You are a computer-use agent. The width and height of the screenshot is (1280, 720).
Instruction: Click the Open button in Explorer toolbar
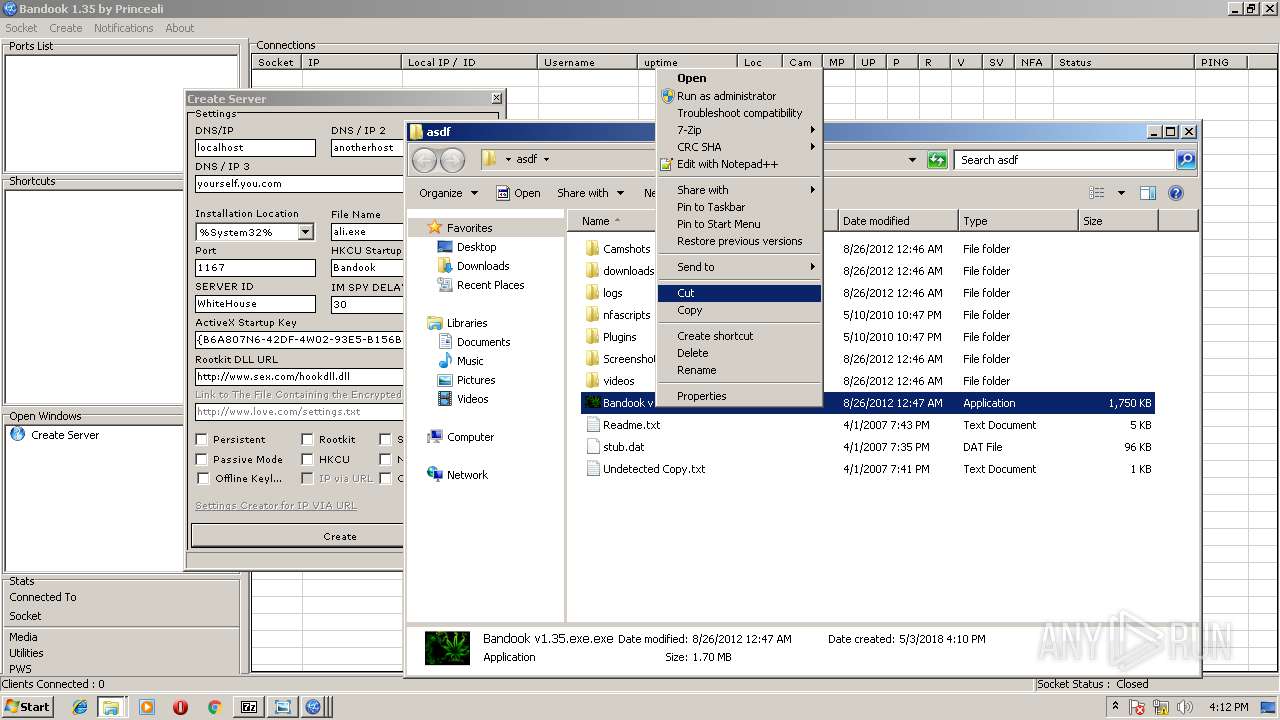[x=518, y=193]
